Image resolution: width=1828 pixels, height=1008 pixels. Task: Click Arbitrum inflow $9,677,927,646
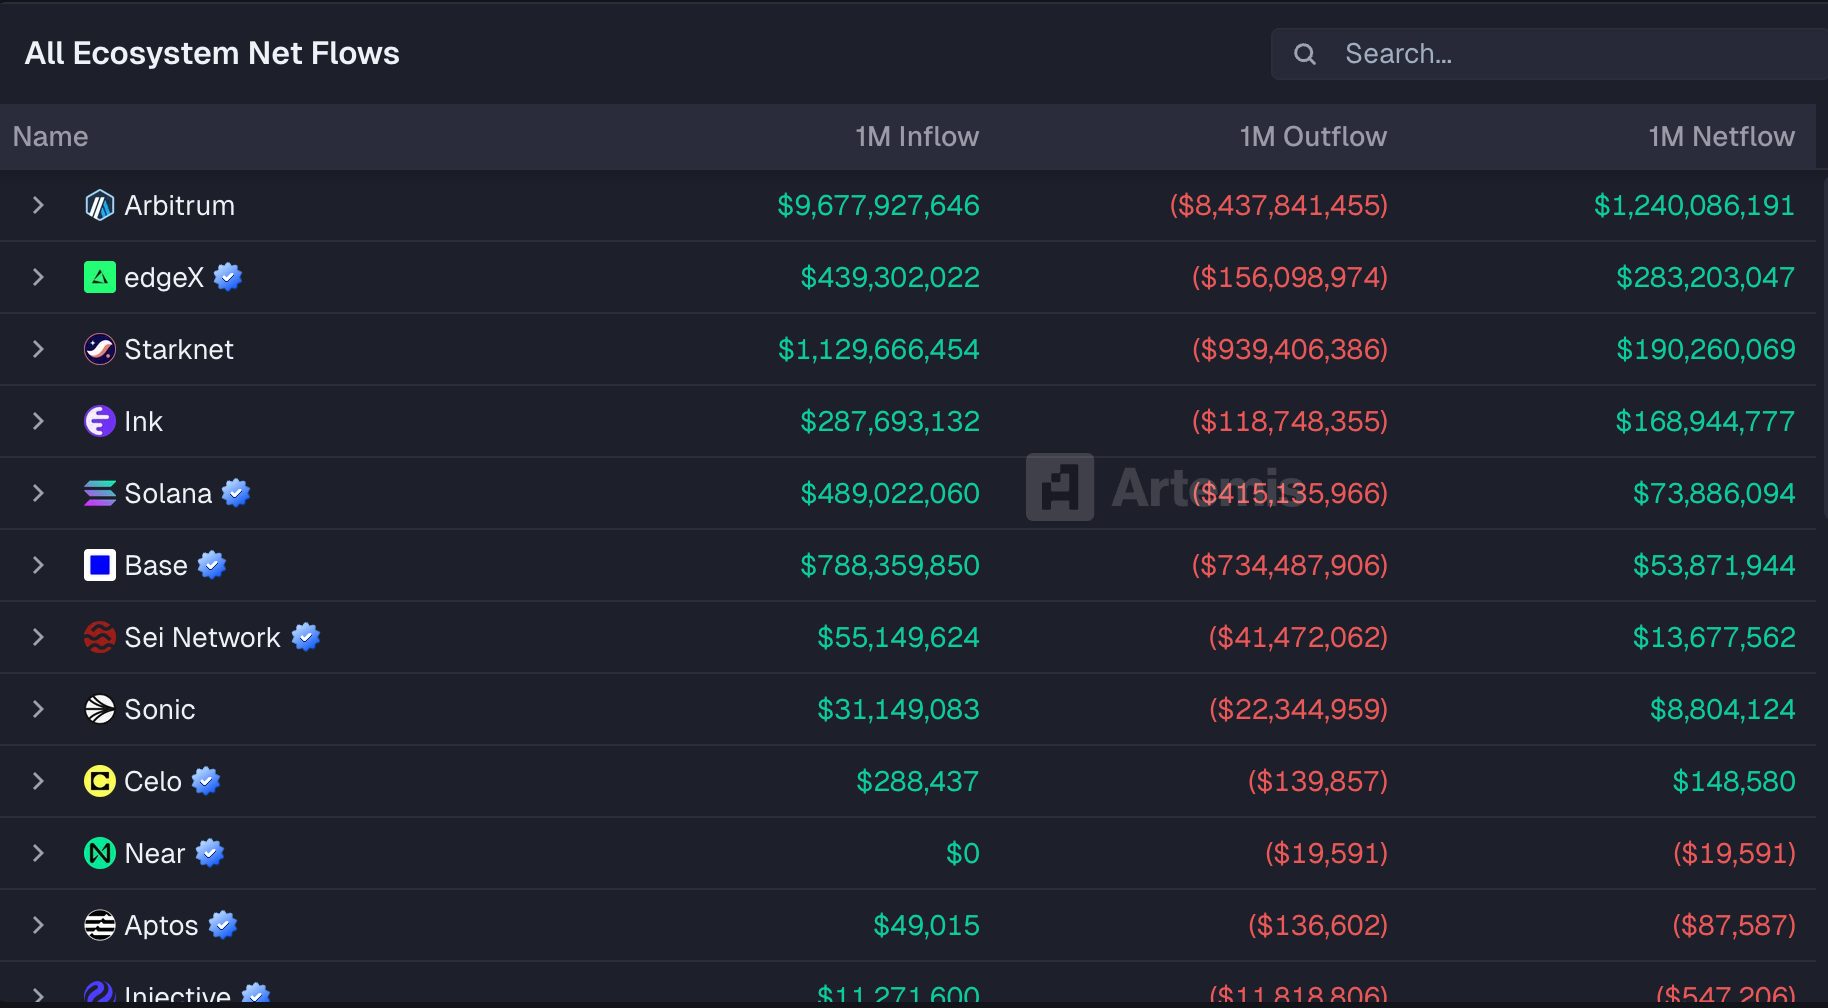tap(878, 206)
